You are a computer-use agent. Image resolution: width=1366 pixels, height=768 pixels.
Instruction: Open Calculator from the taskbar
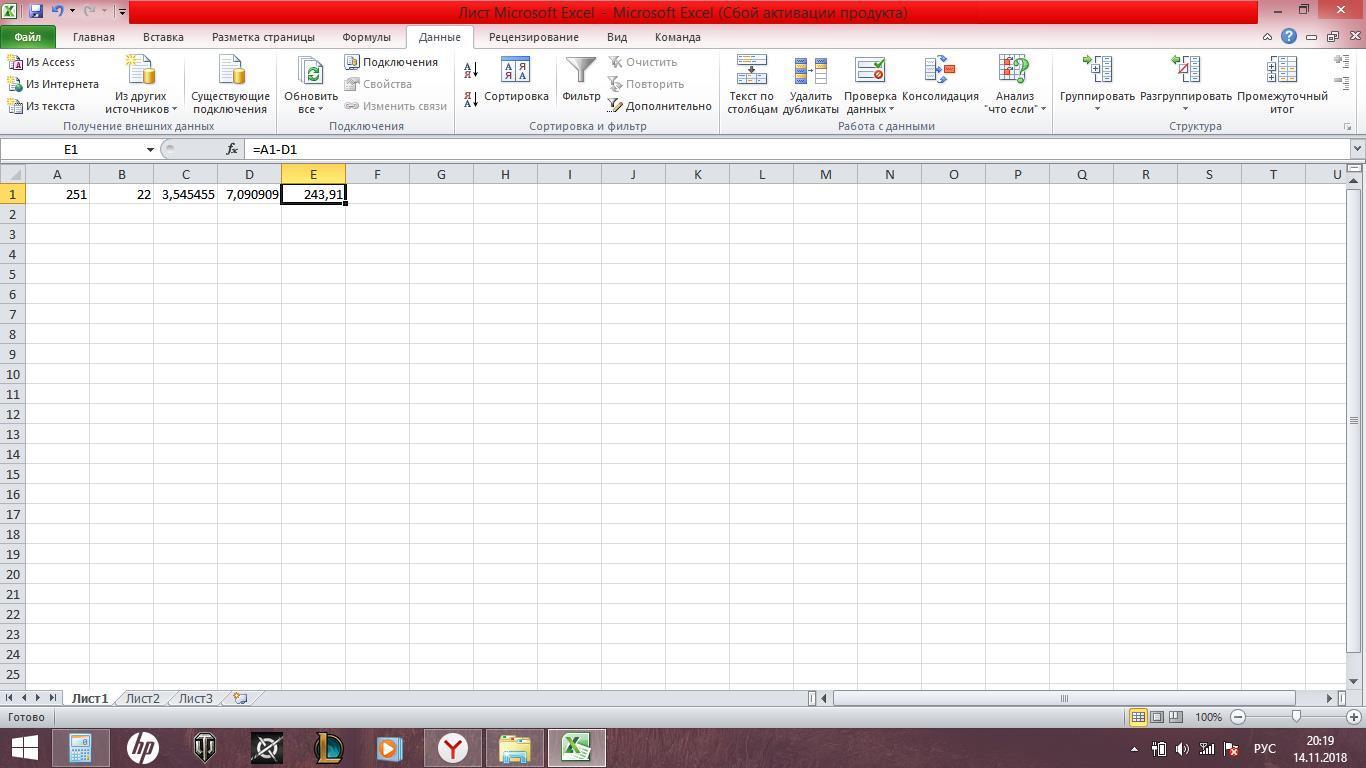[x=80, y=748]
